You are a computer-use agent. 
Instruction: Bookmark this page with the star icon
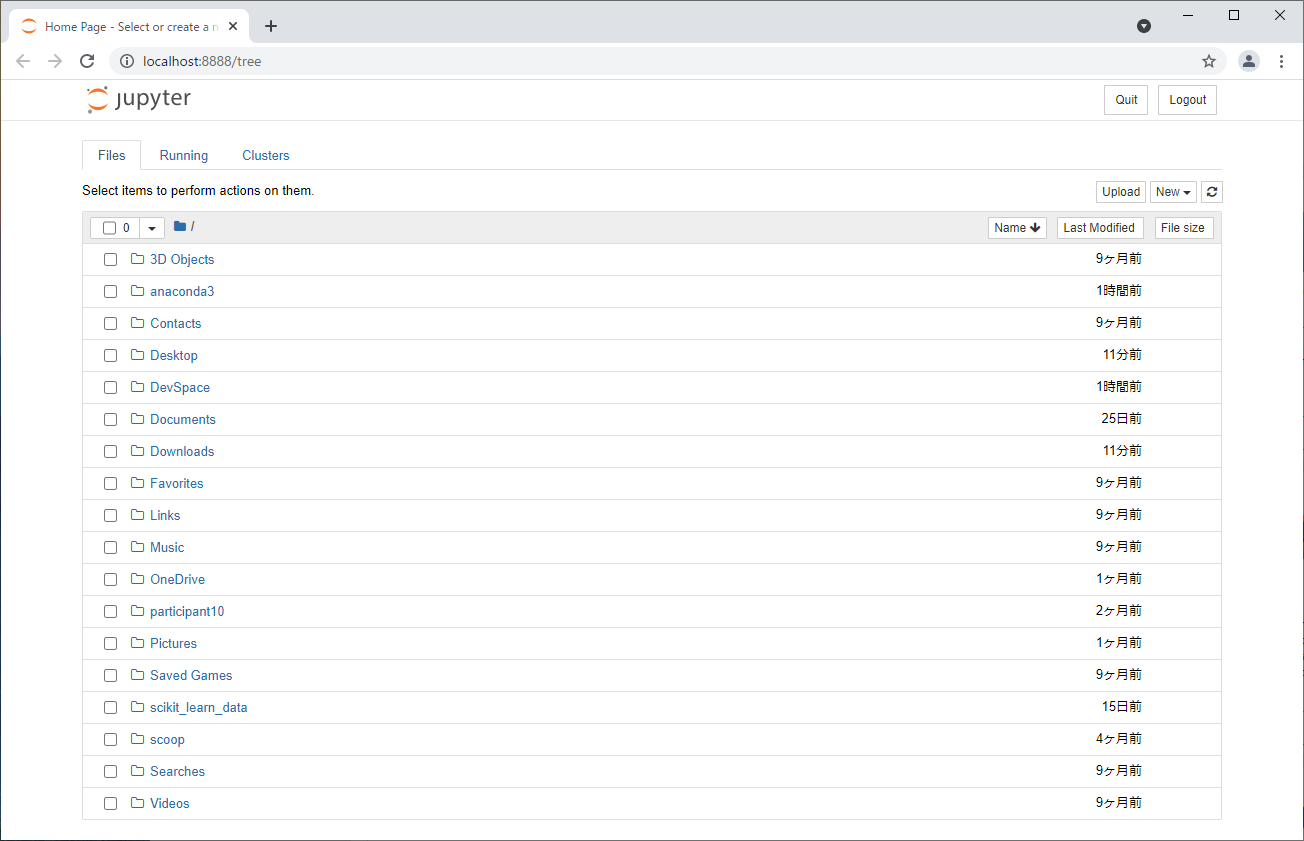click(x=1209, y=61)
